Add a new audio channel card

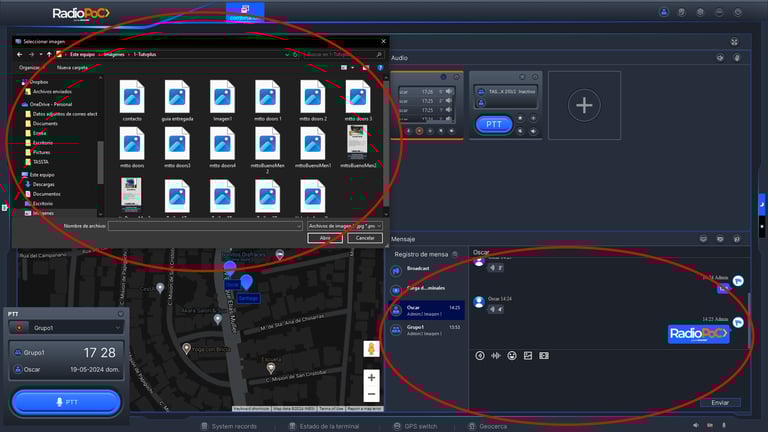pyautogui.click(x=584, y=105)
